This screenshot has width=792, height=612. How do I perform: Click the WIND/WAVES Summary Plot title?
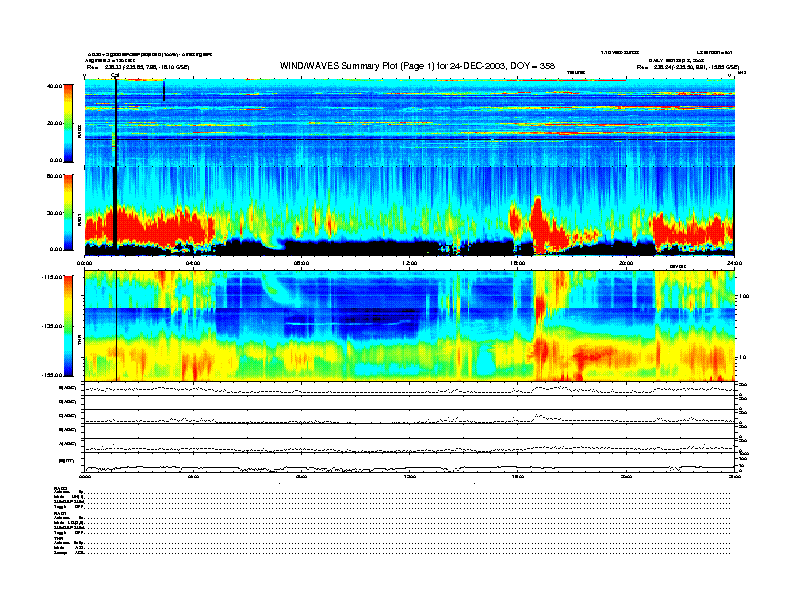click(x=417, y=66)
